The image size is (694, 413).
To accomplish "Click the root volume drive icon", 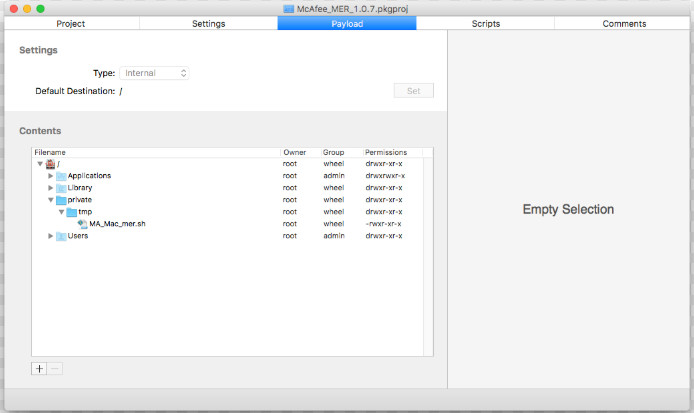I will [x=50, y=164].
